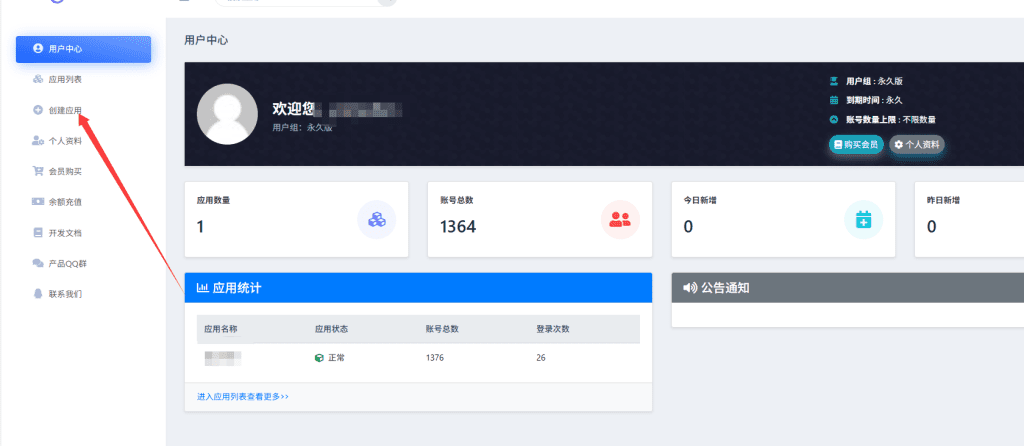Click the 公告通知 panel header
The width and height of the screenshot is (1024, 446).
(x=848, y=288)
